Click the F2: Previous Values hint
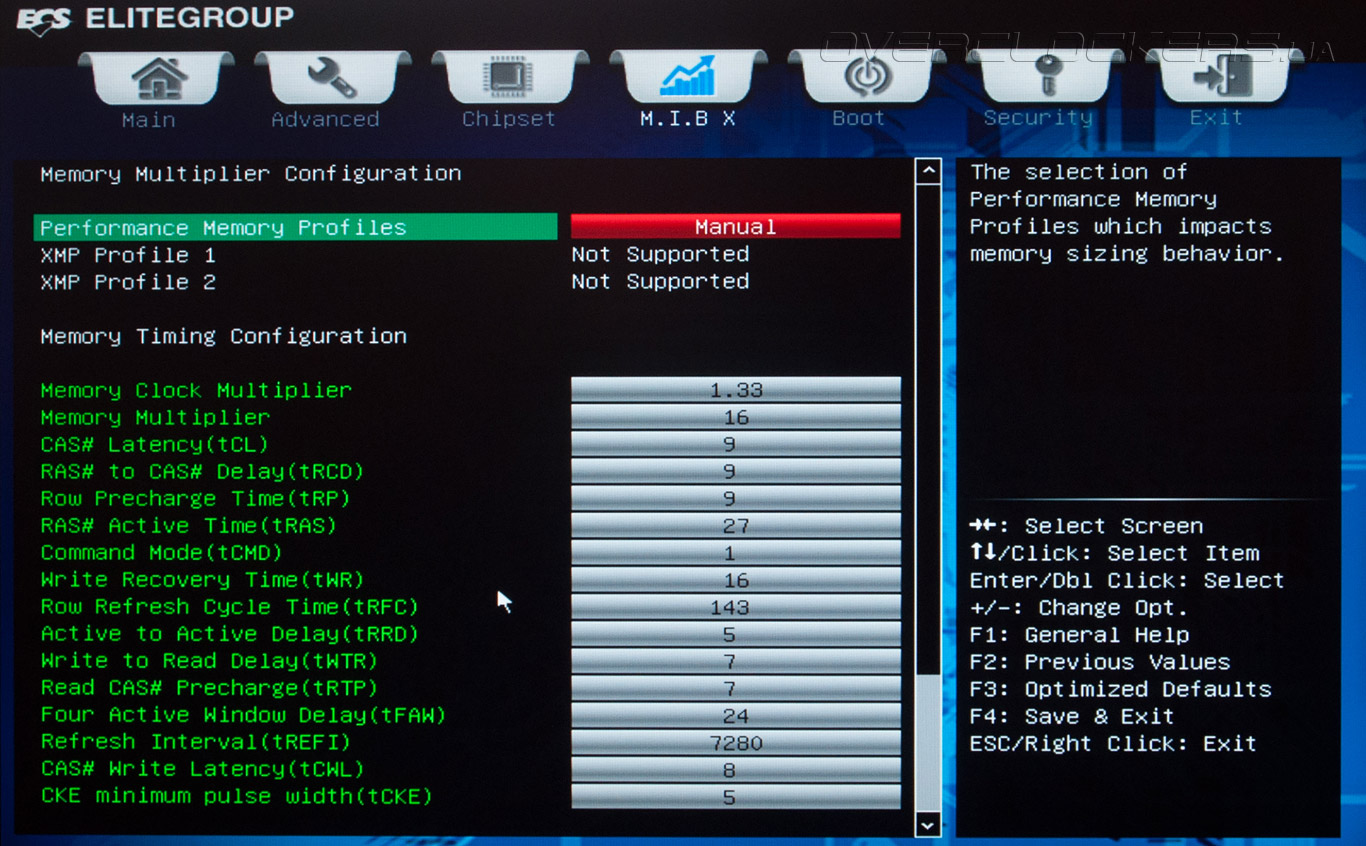 1100,662
